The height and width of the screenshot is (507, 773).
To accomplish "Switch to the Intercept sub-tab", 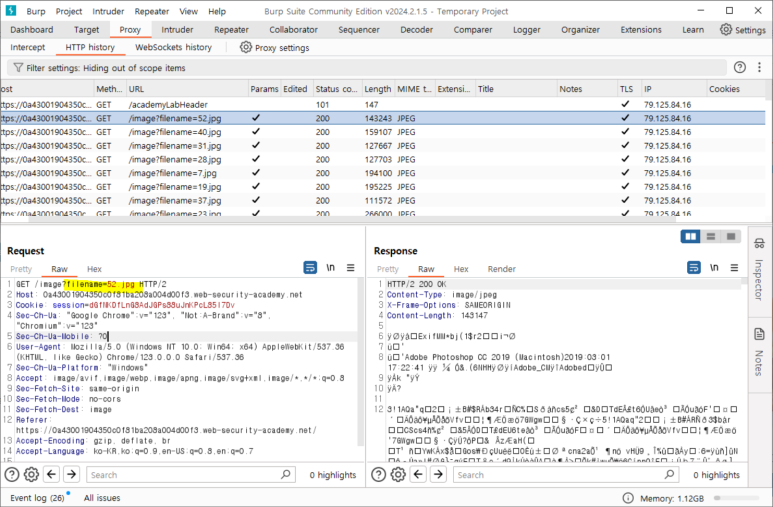I will point(27,47).
